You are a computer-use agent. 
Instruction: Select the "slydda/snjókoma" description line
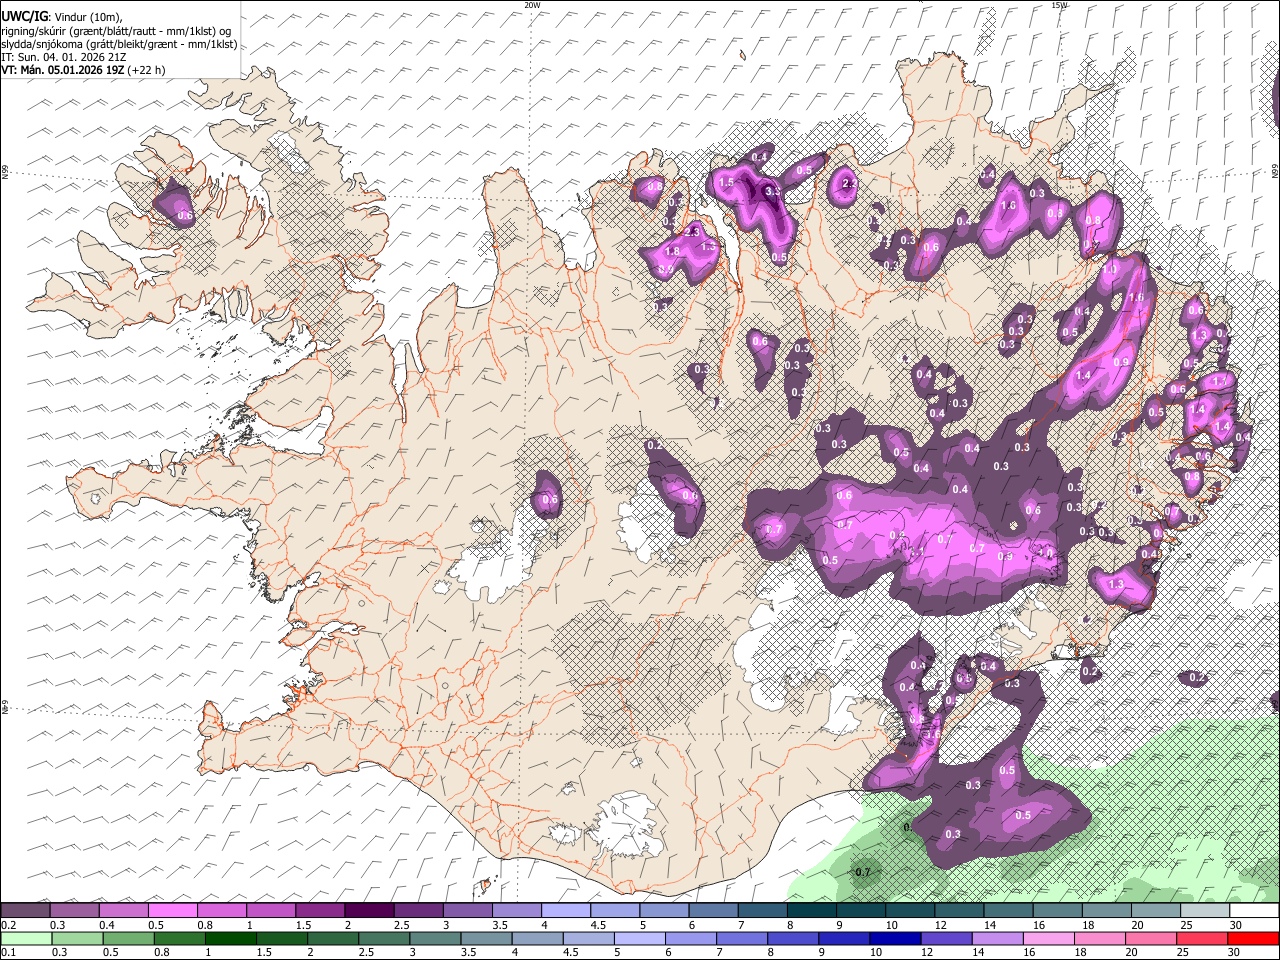click(x=119, y=44)
